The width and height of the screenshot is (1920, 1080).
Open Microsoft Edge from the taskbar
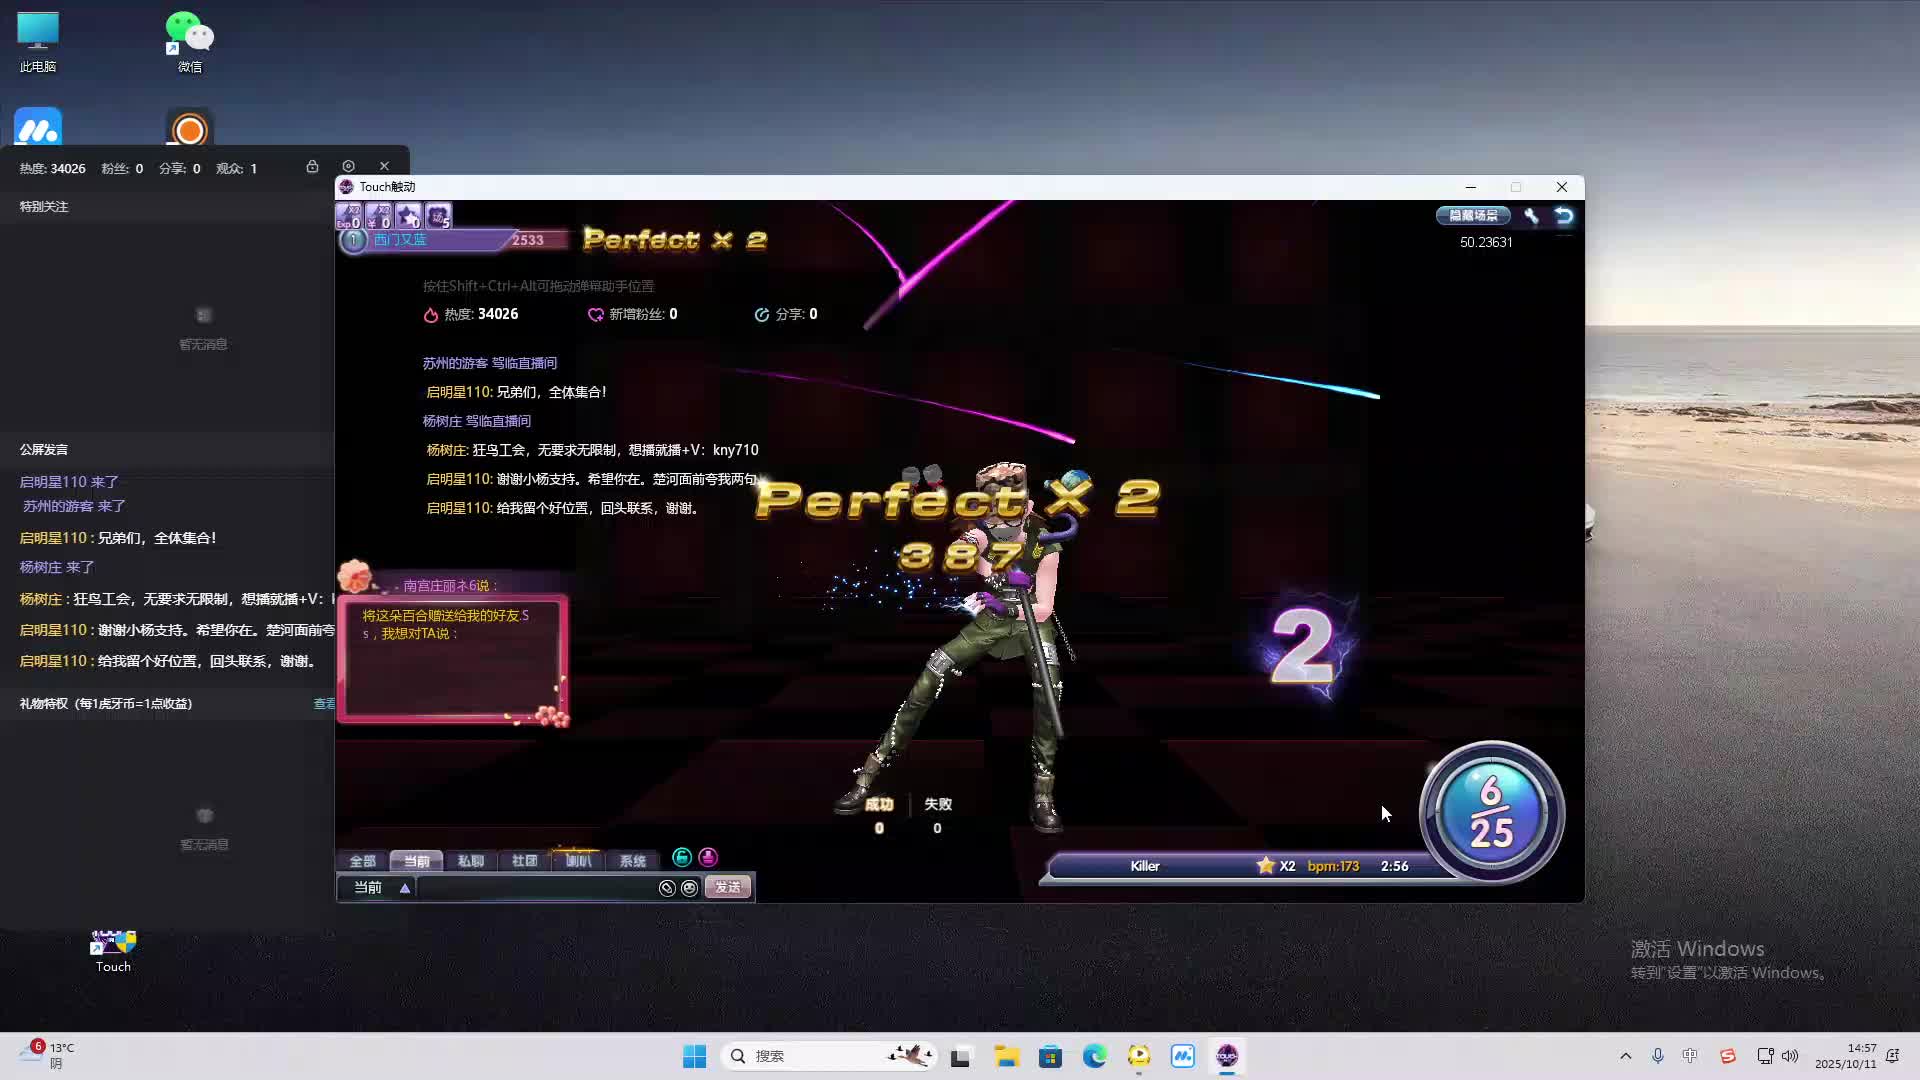(1094, 1056)
